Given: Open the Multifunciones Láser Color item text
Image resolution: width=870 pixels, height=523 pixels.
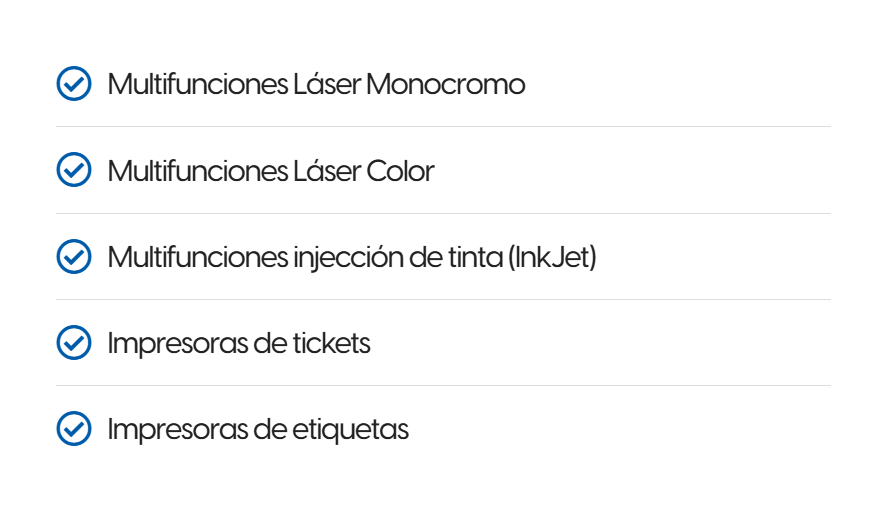Looking at the screenshot, I should (270, 171).
